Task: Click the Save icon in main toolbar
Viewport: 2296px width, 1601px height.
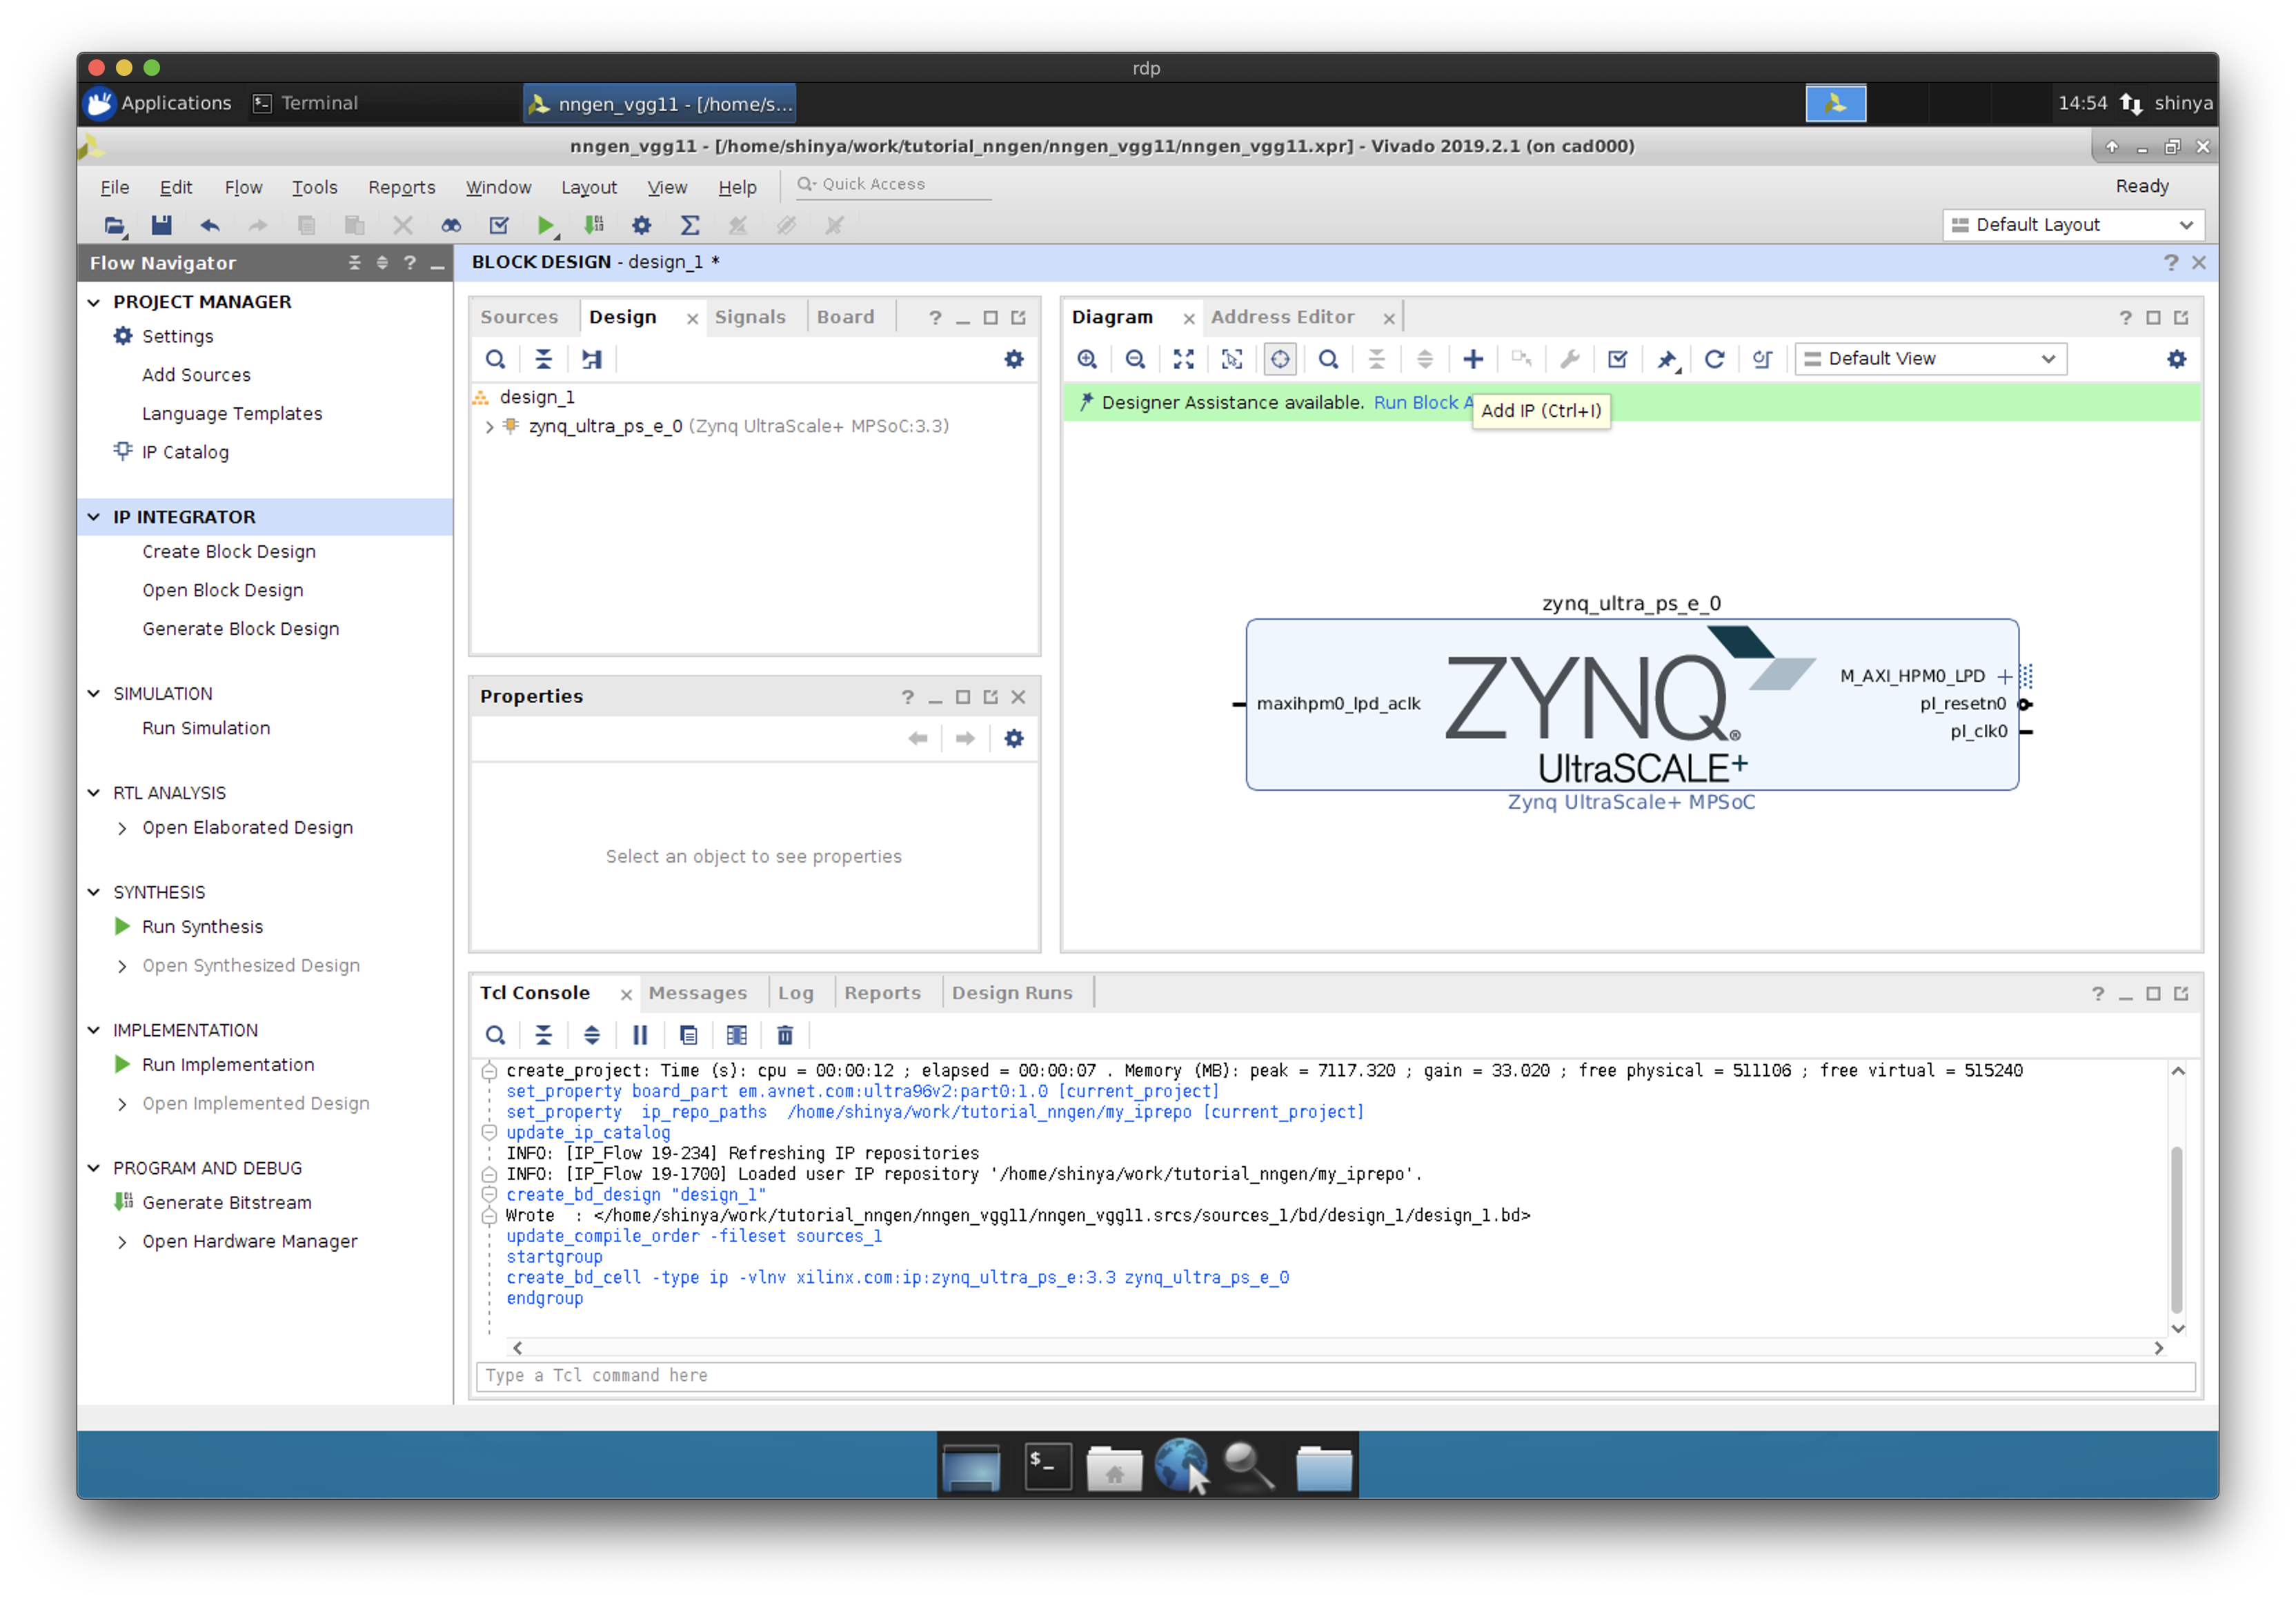Action: click(161, 225)
